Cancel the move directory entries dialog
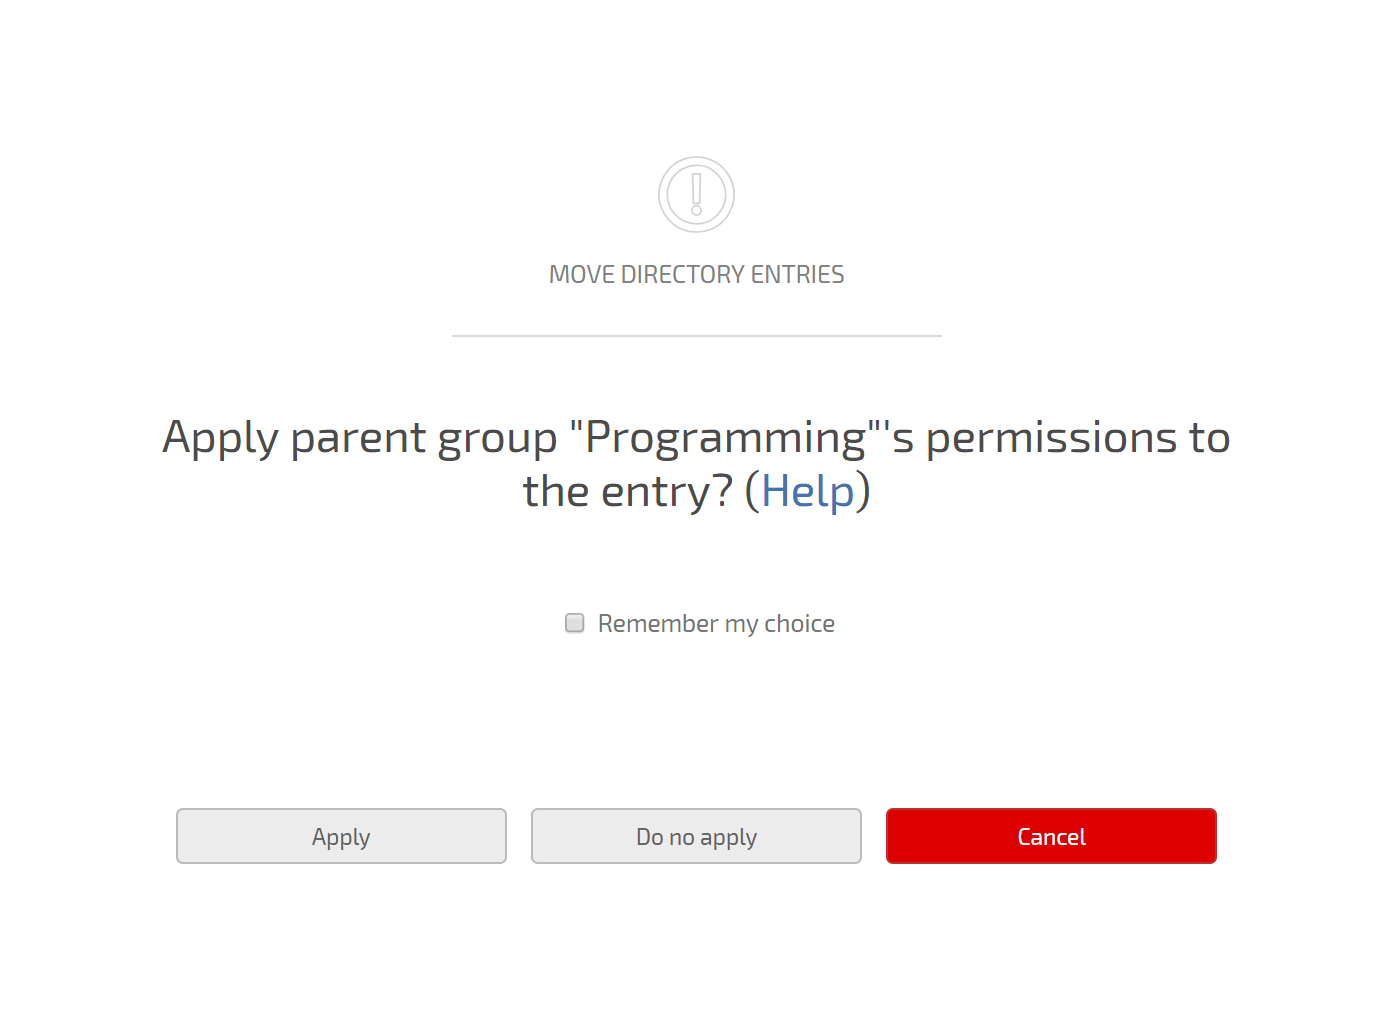 [x=1051, y=836]
